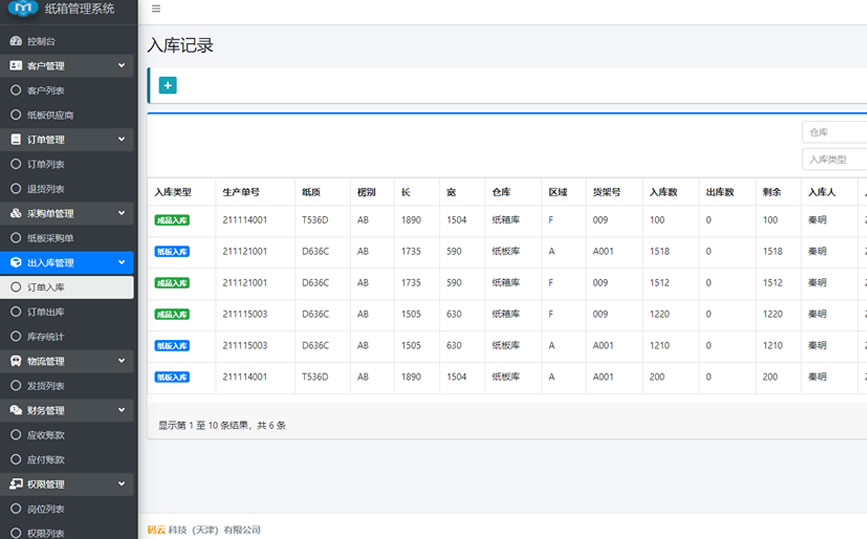Click the circle icon beside 订单列表
Viewport: 867px width, 539px height.
pyautogui.click(x=16, y=164)
